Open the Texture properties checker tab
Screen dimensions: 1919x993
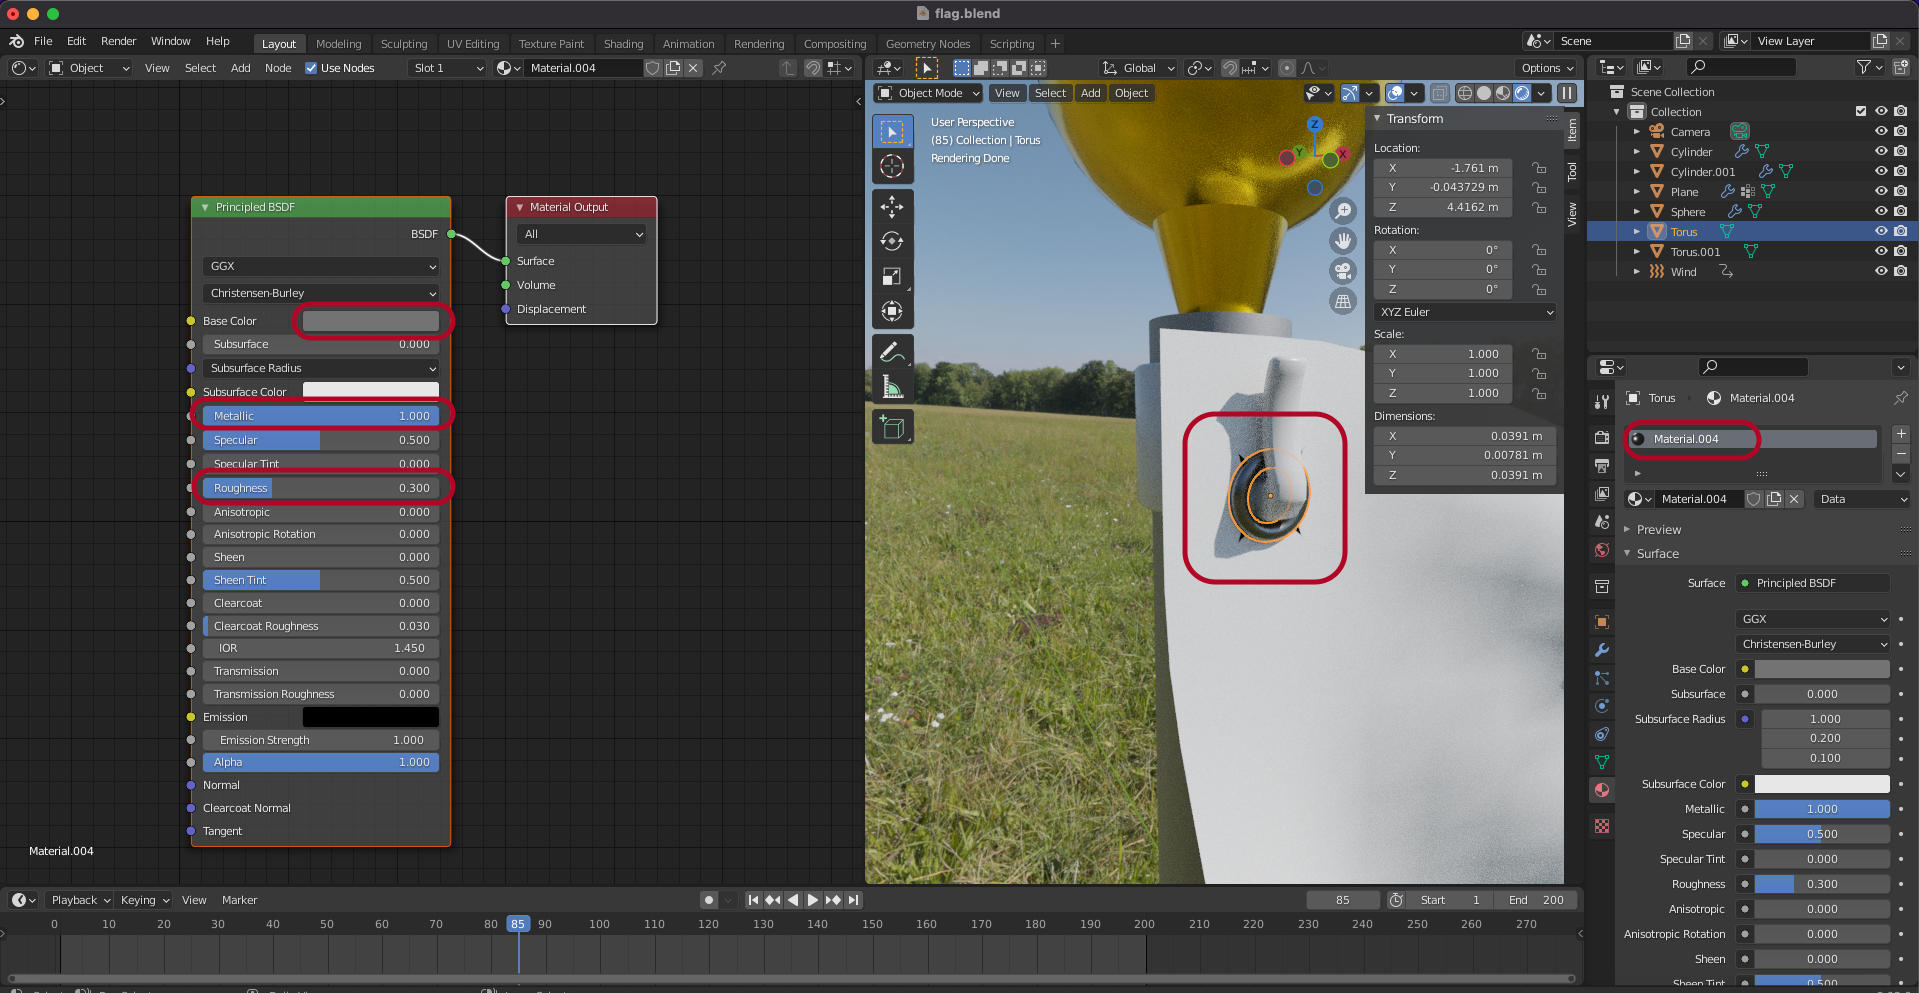1602,826
